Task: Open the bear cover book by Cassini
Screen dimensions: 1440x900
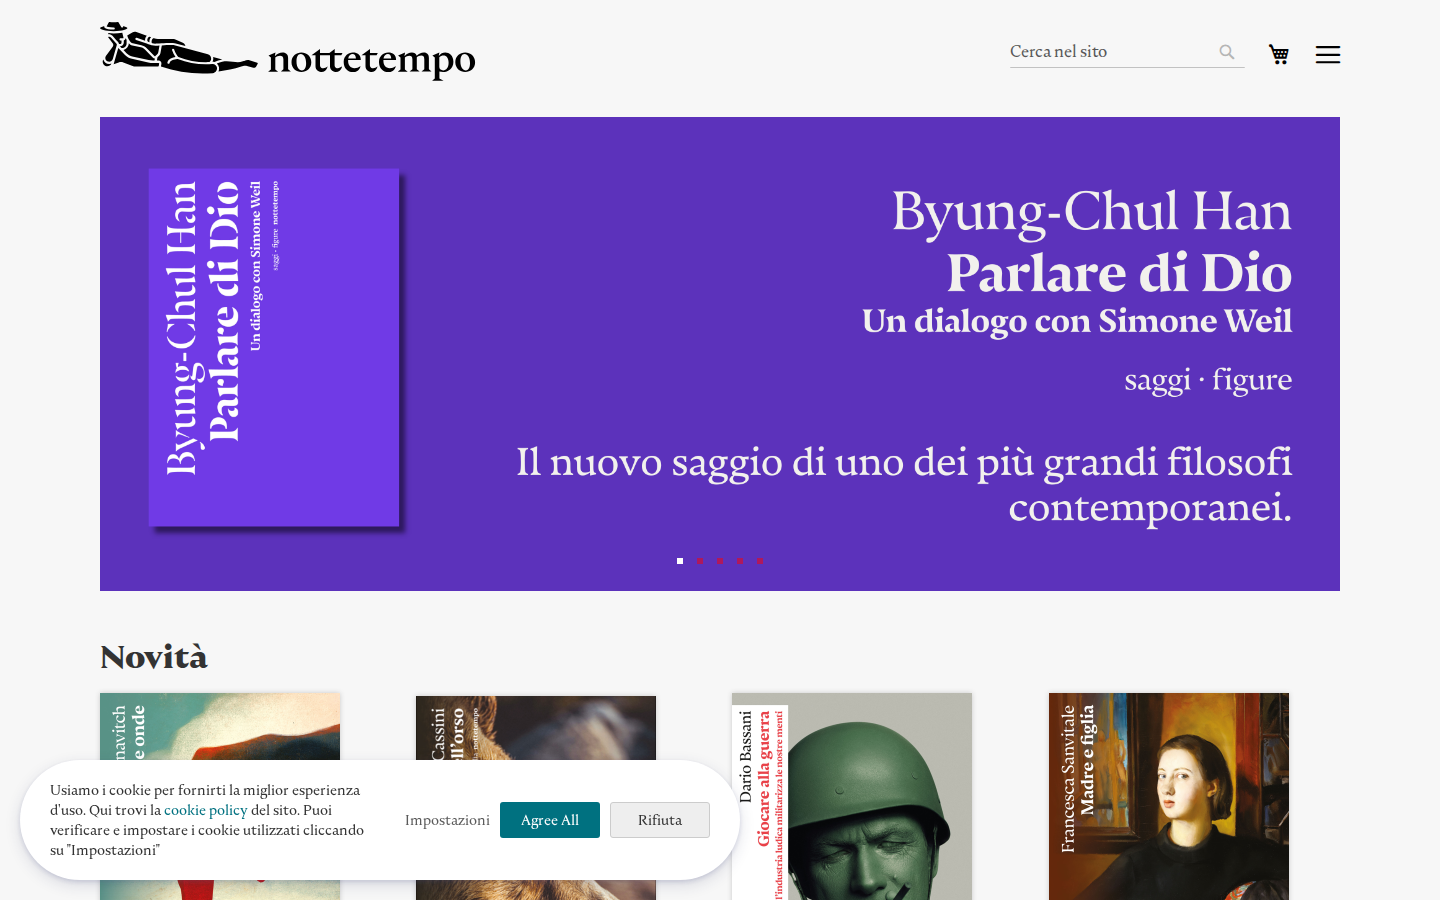Action: pyautogui.click(x=536, y=728)
